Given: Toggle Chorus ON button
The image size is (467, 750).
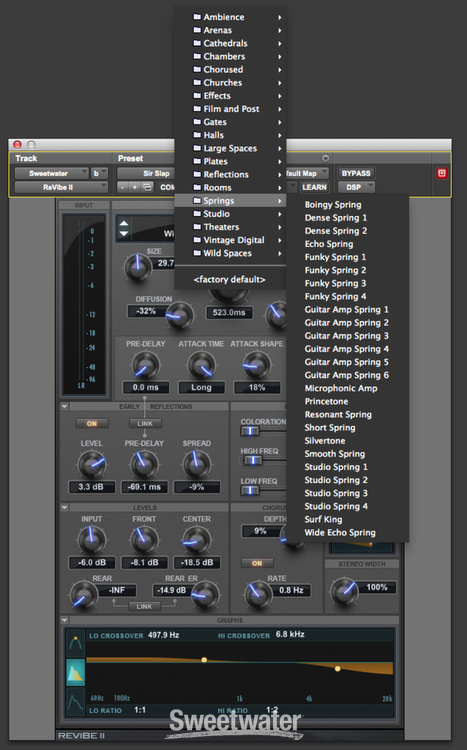Looking at the screenshot, I should [257, 563].
